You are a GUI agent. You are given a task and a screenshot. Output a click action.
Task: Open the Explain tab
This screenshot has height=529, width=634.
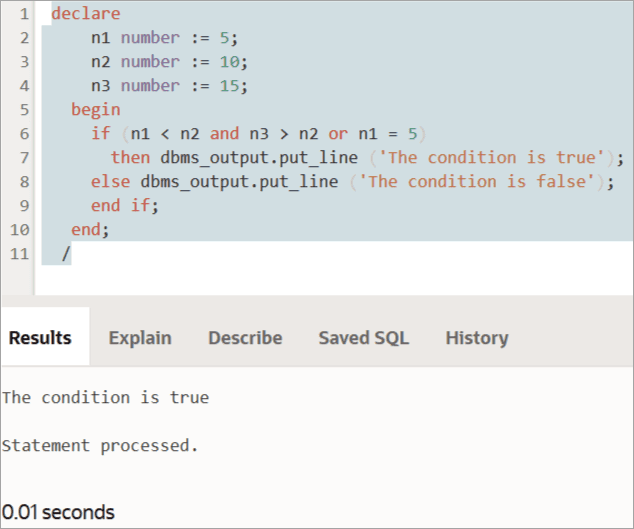[140, 337]
